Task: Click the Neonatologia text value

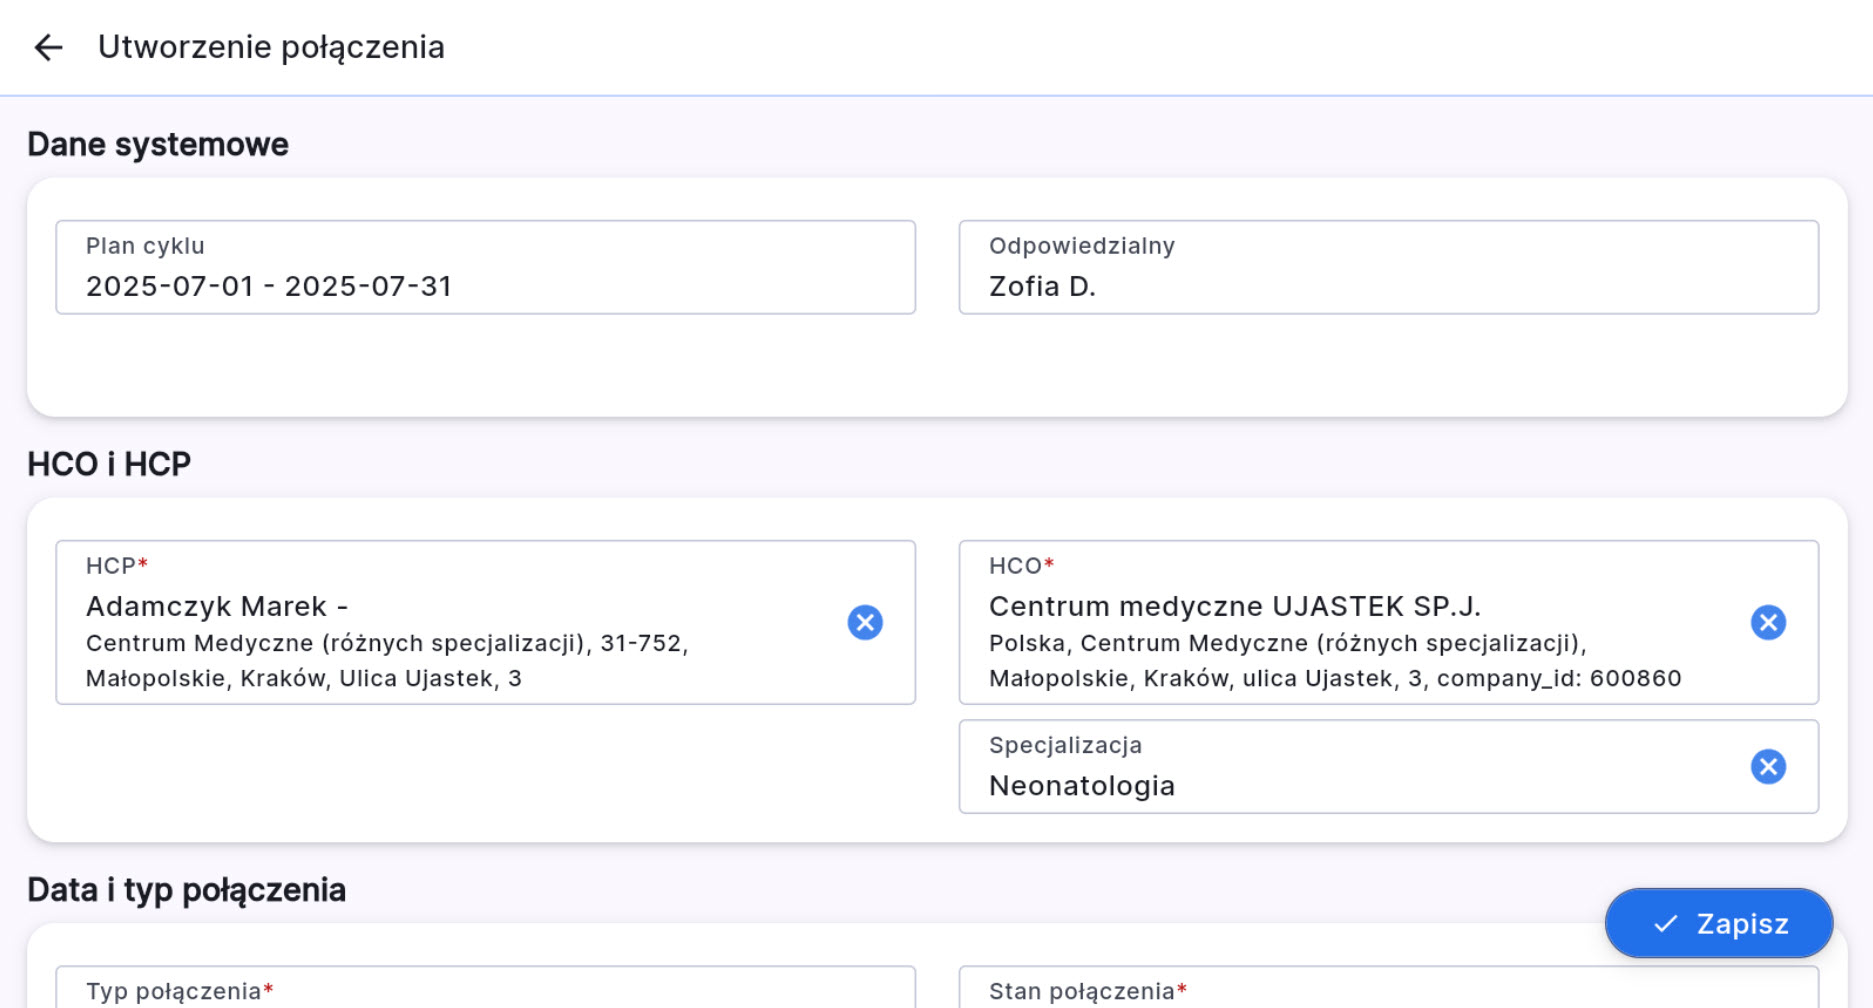Action: [x=1081, y=786]
